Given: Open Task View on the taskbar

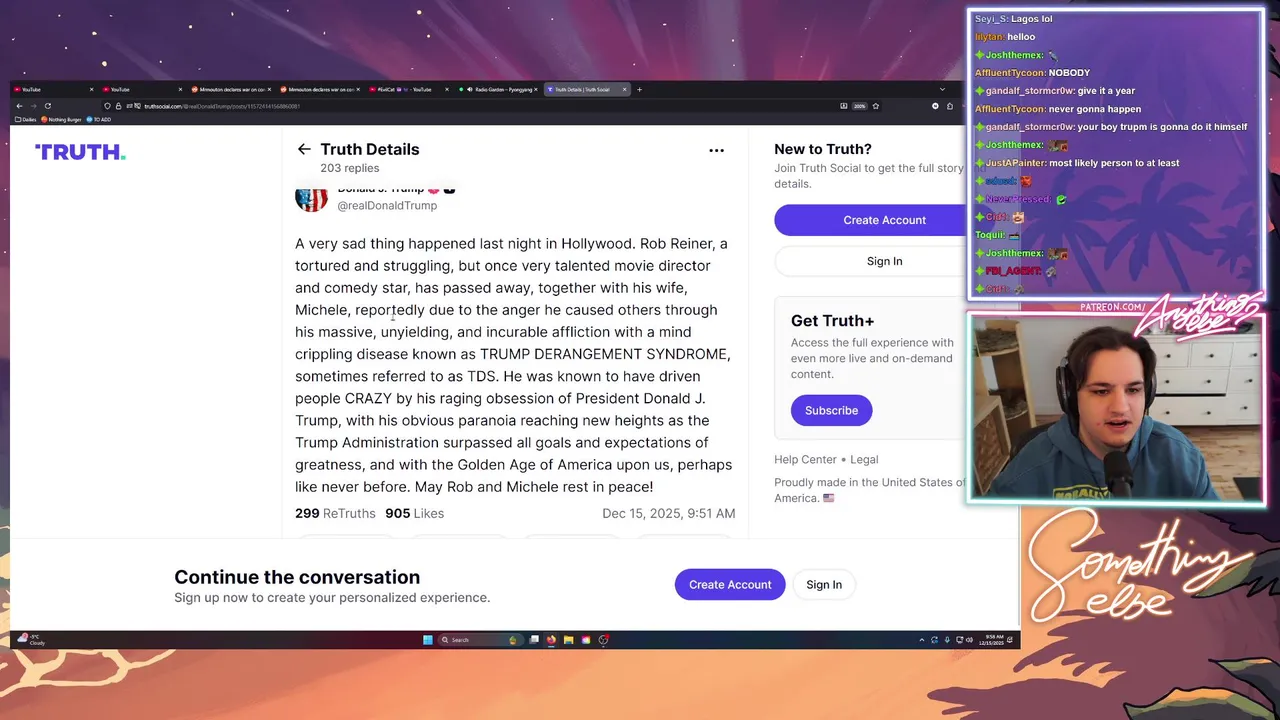Looking at the screenshot, I should pos(534,640).
